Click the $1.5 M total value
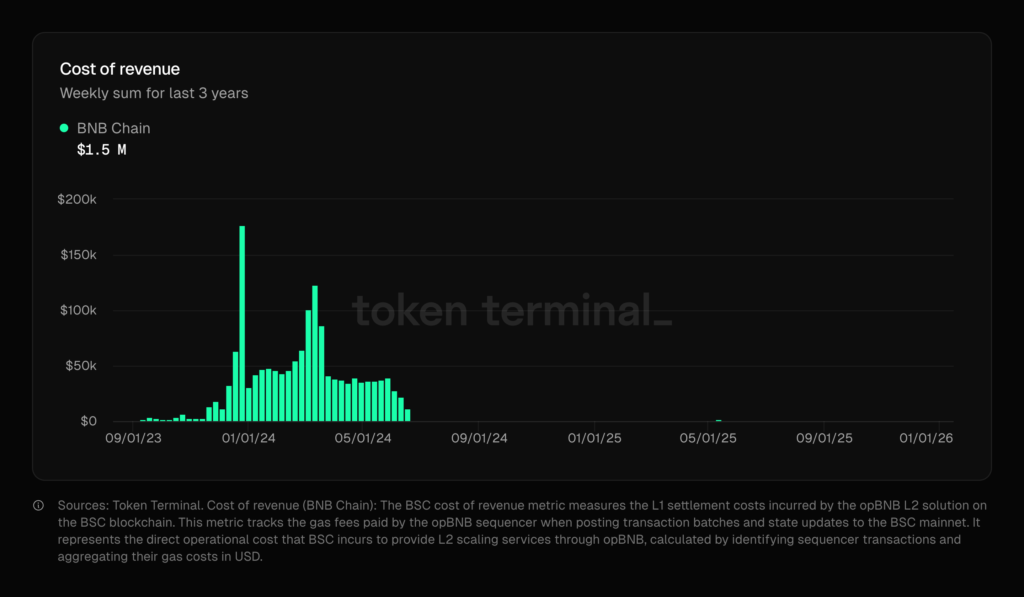The width and height of the screenshot is (1024, 597). tap(101, 150)
